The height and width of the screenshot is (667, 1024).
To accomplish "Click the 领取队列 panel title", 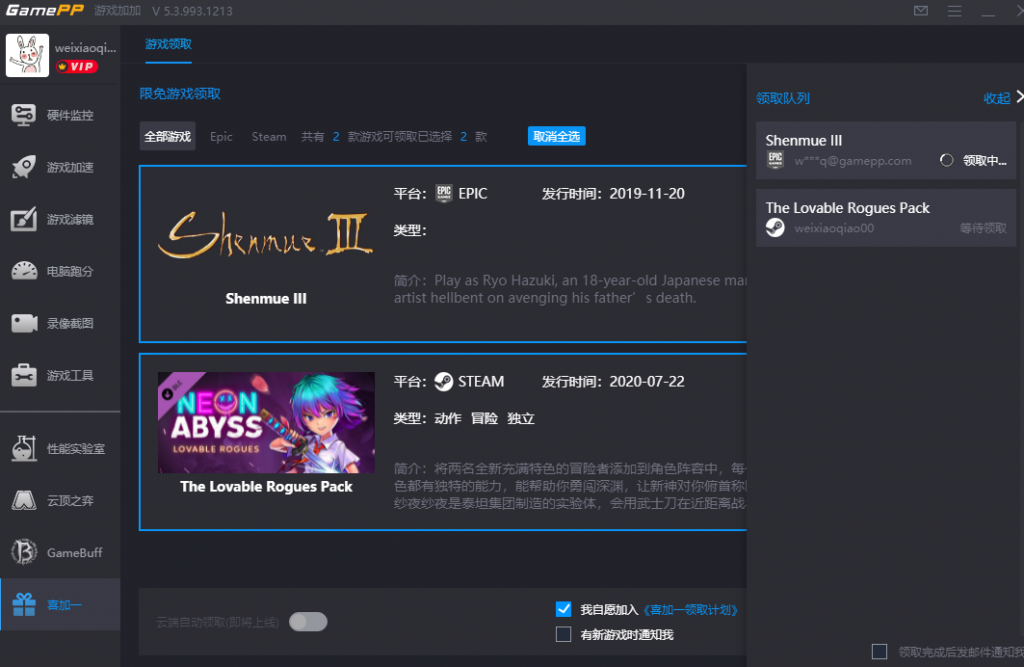I will [783, 98].
